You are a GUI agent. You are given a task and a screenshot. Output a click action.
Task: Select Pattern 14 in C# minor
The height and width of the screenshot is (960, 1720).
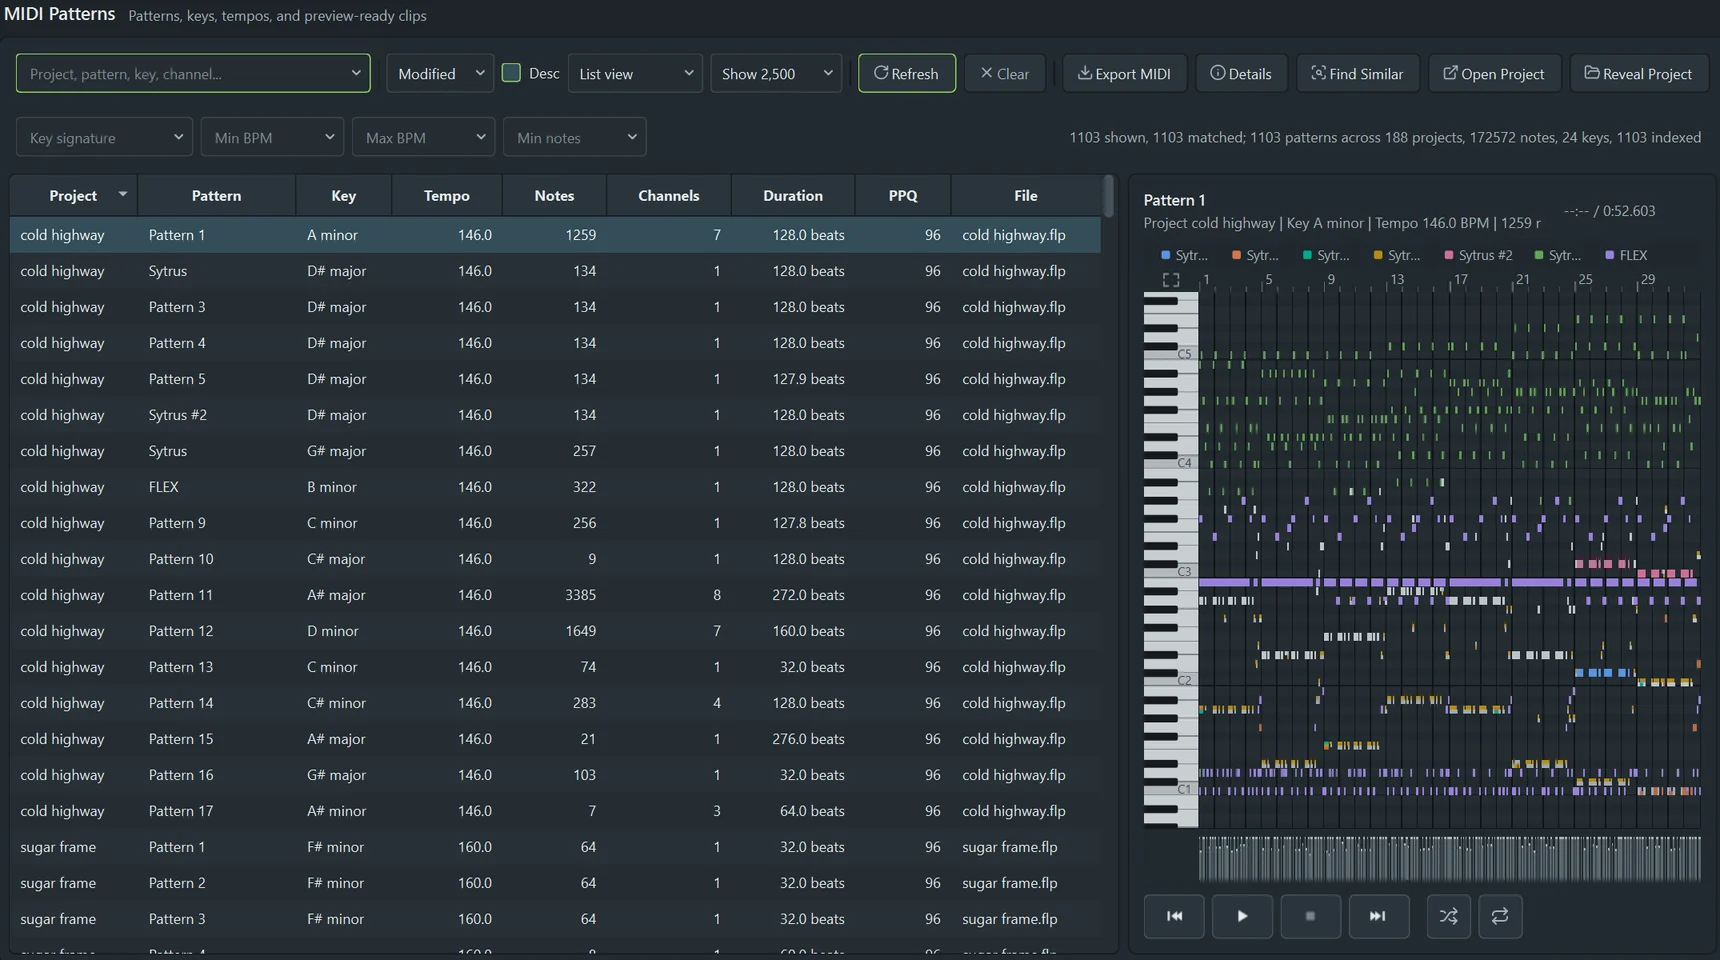[555, 703]
